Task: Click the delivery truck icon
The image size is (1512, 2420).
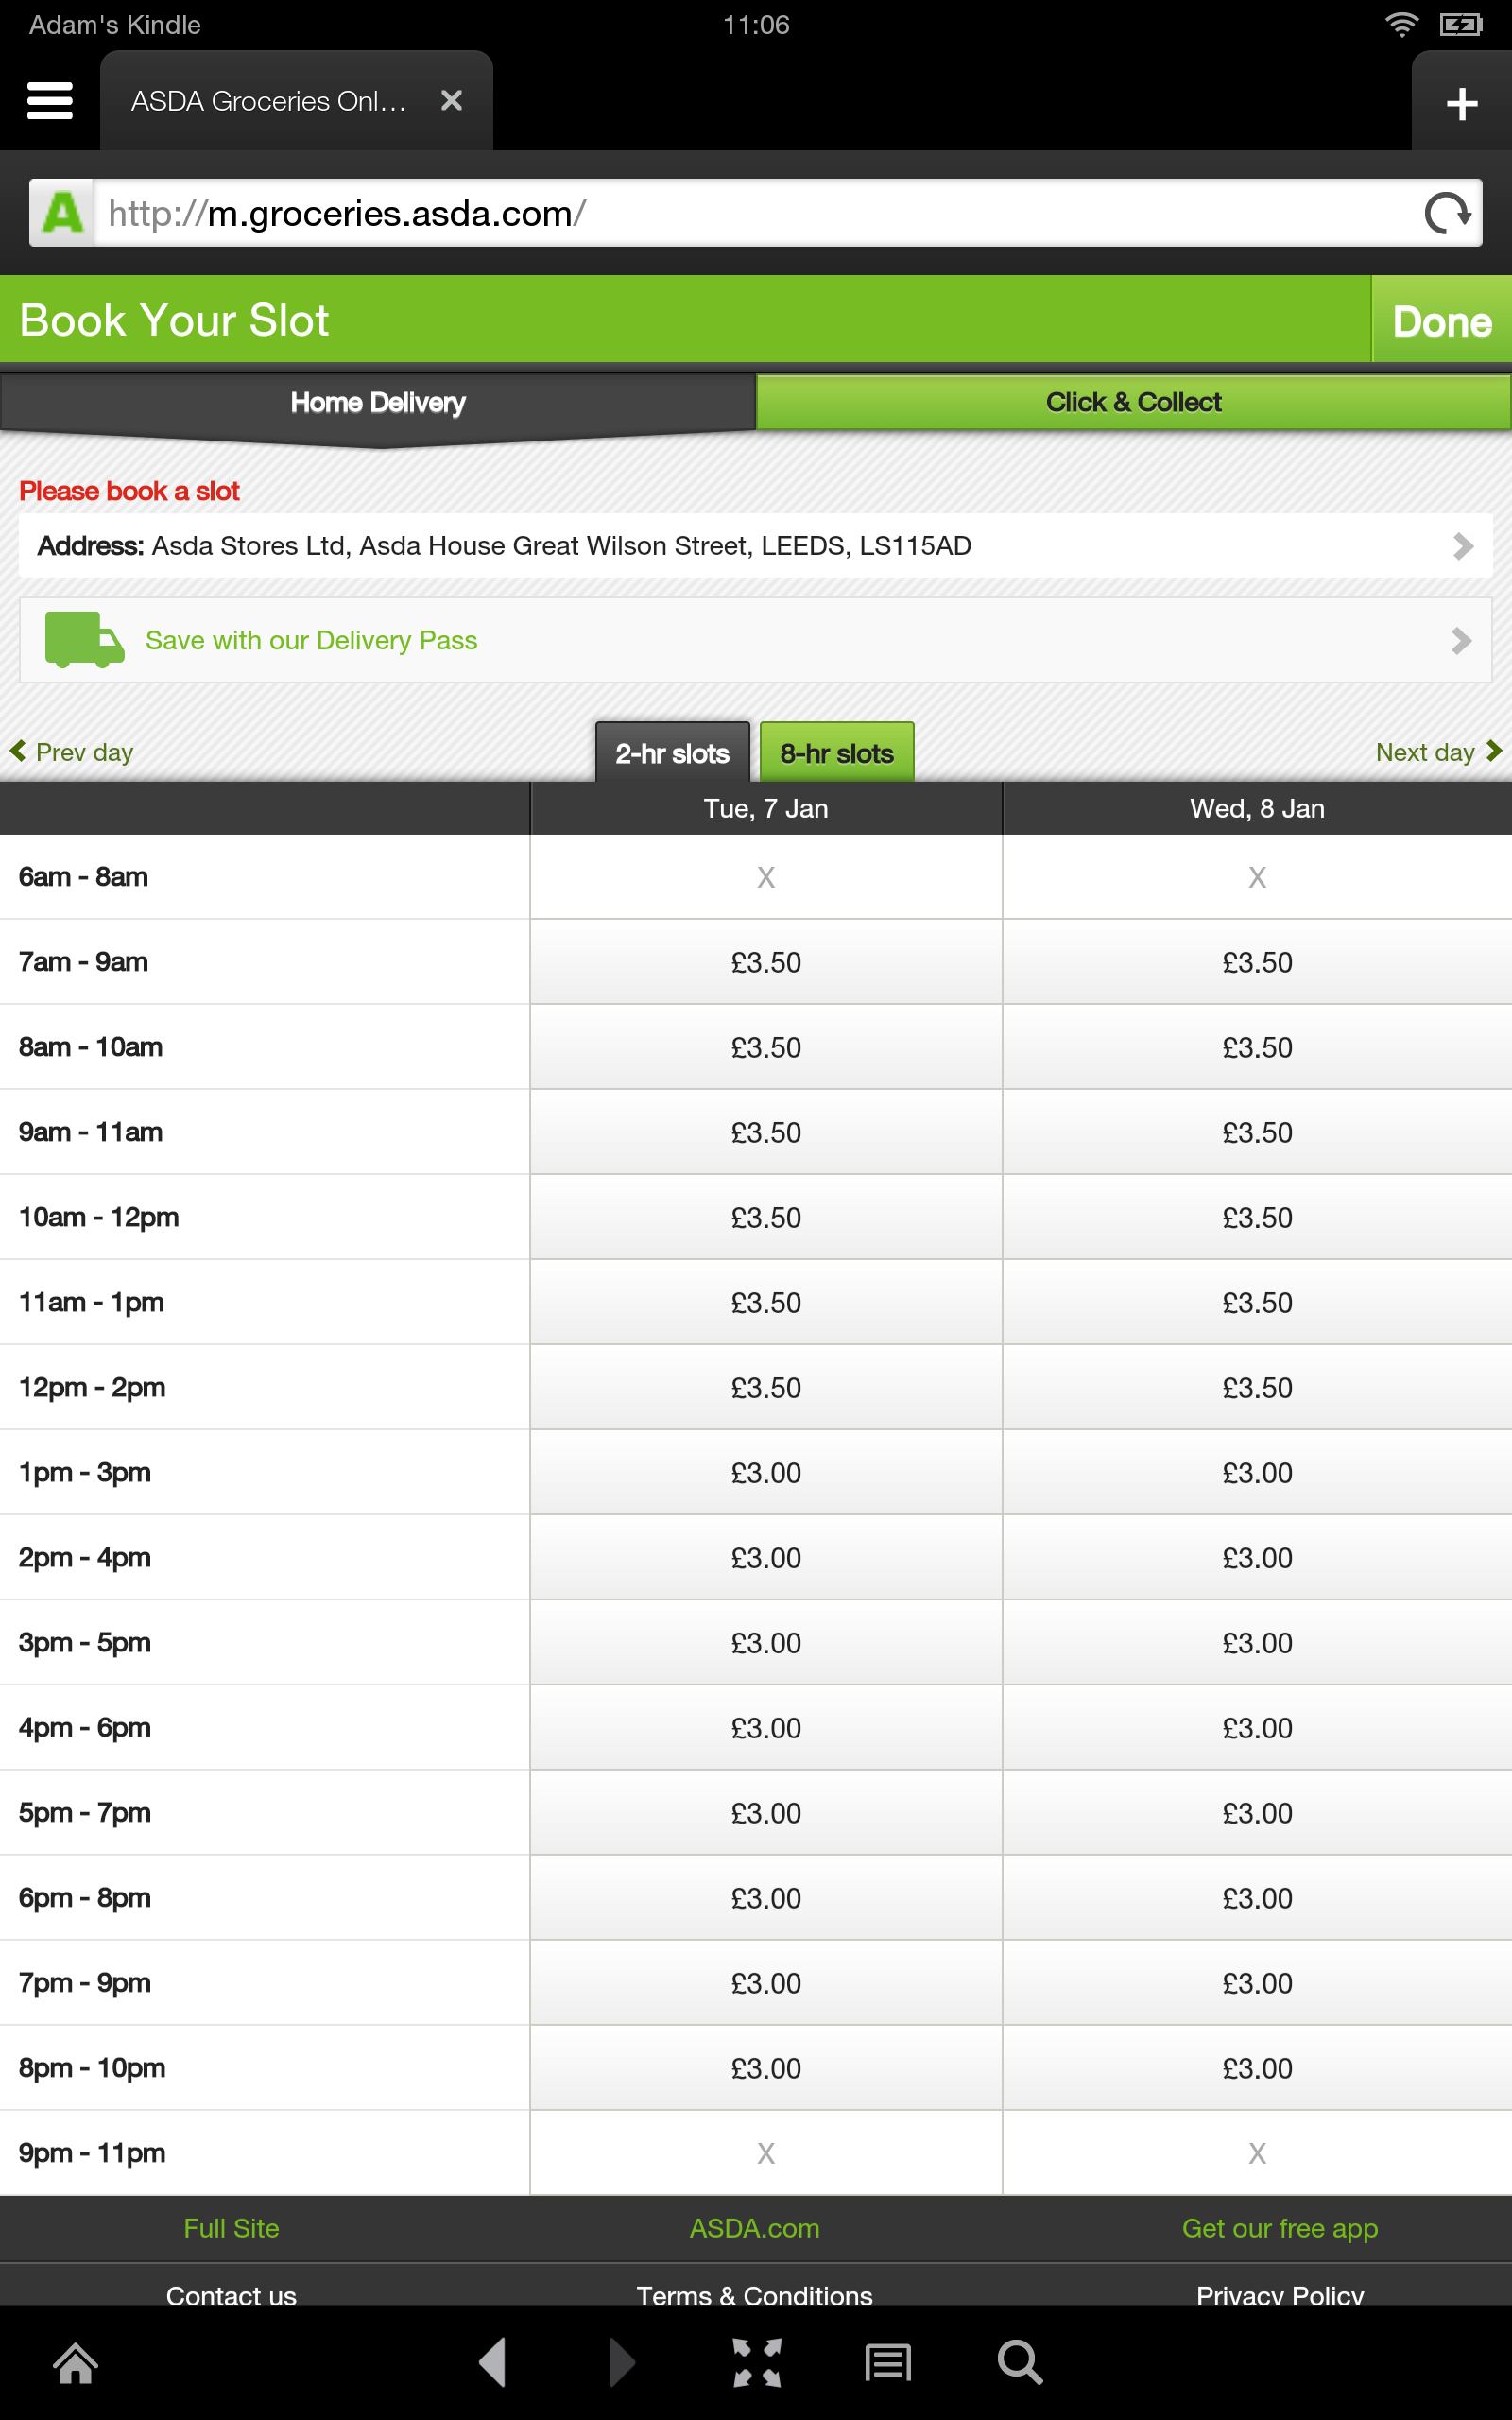Action: [x=84, y=640]
